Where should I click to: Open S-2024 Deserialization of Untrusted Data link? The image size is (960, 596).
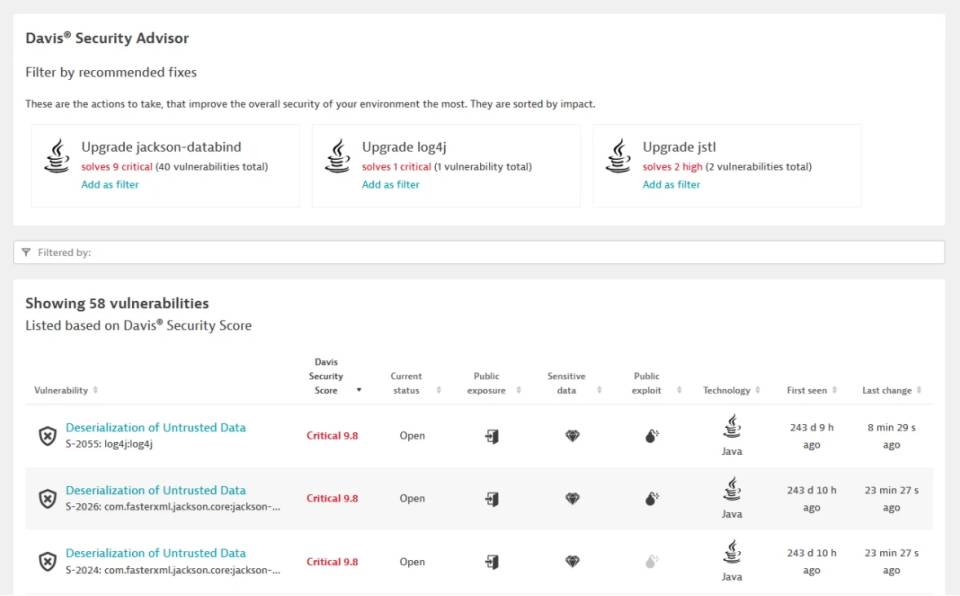tap(156, 553)
